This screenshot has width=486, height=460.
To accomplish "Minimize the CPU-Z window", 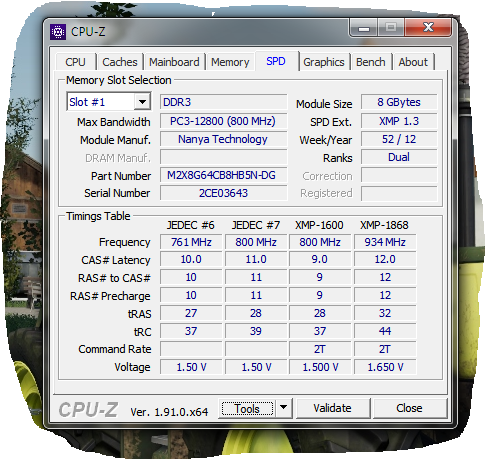I will 364,28.
